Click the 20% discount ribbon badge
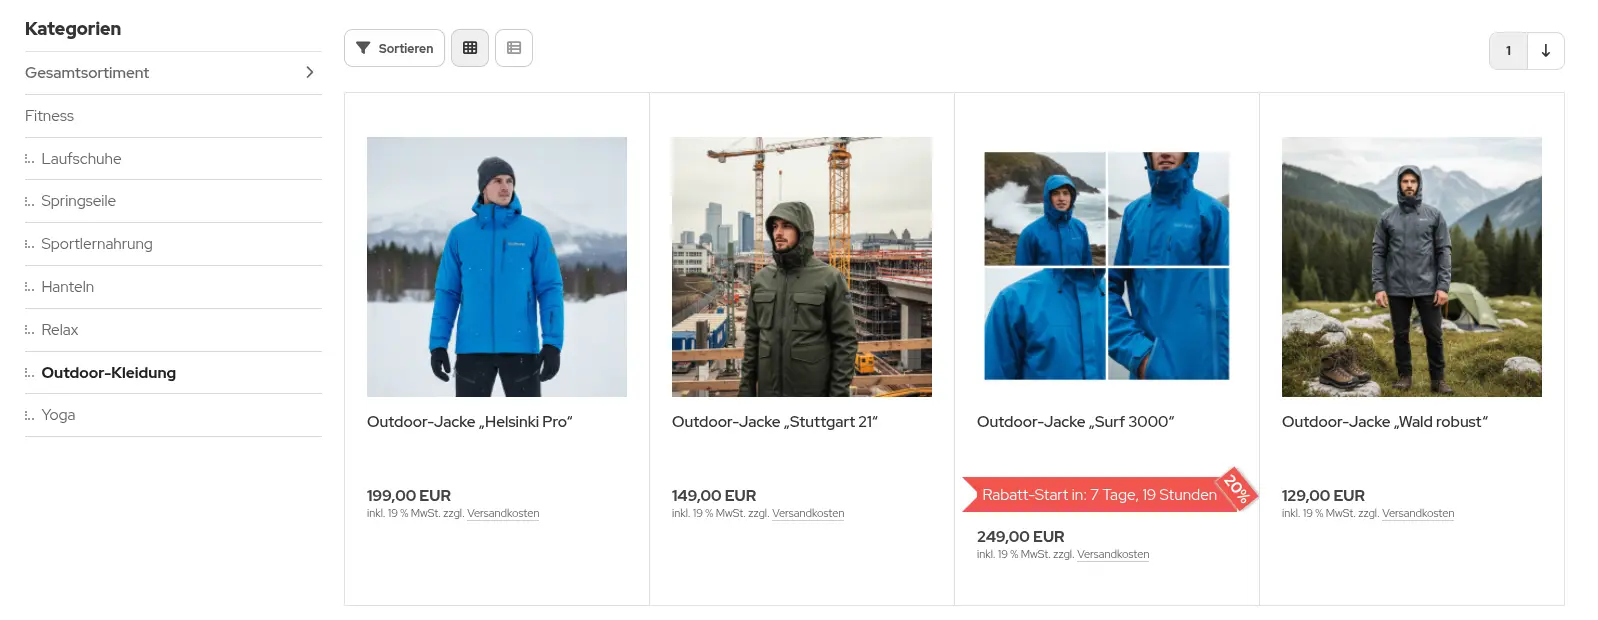Image resolution: width=1598 pixels, height=620 pixels. coord(1237,489)
